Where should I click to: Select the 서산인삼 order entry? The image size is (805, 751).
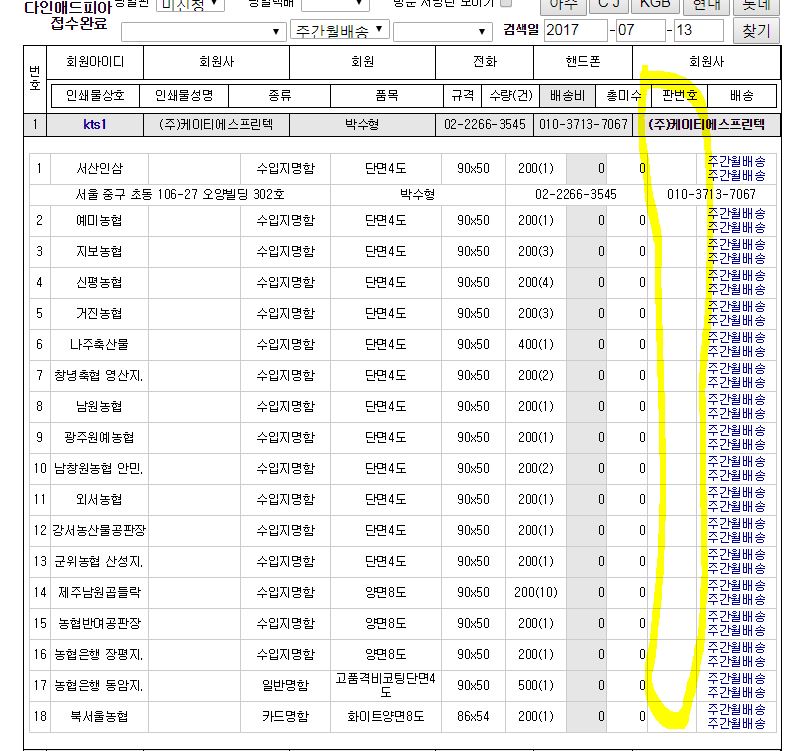pyautogui.click(x=100, y=168)
